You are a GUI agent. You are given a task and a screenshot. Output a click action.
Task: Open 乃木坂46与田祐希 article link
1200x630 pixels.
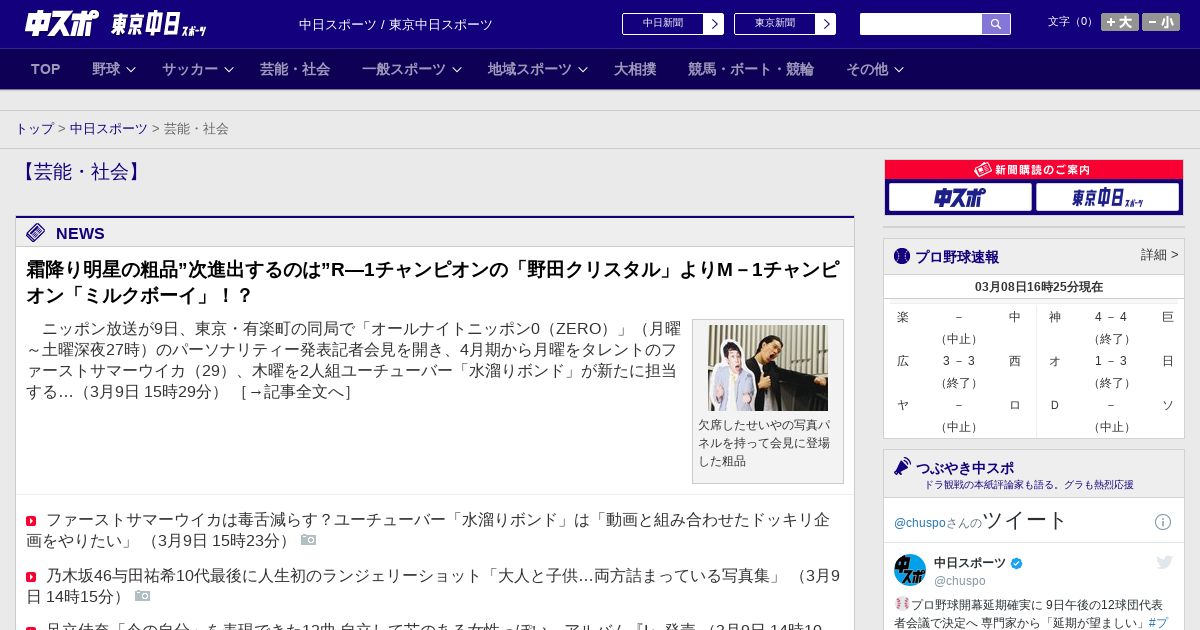tap(433, 586)
